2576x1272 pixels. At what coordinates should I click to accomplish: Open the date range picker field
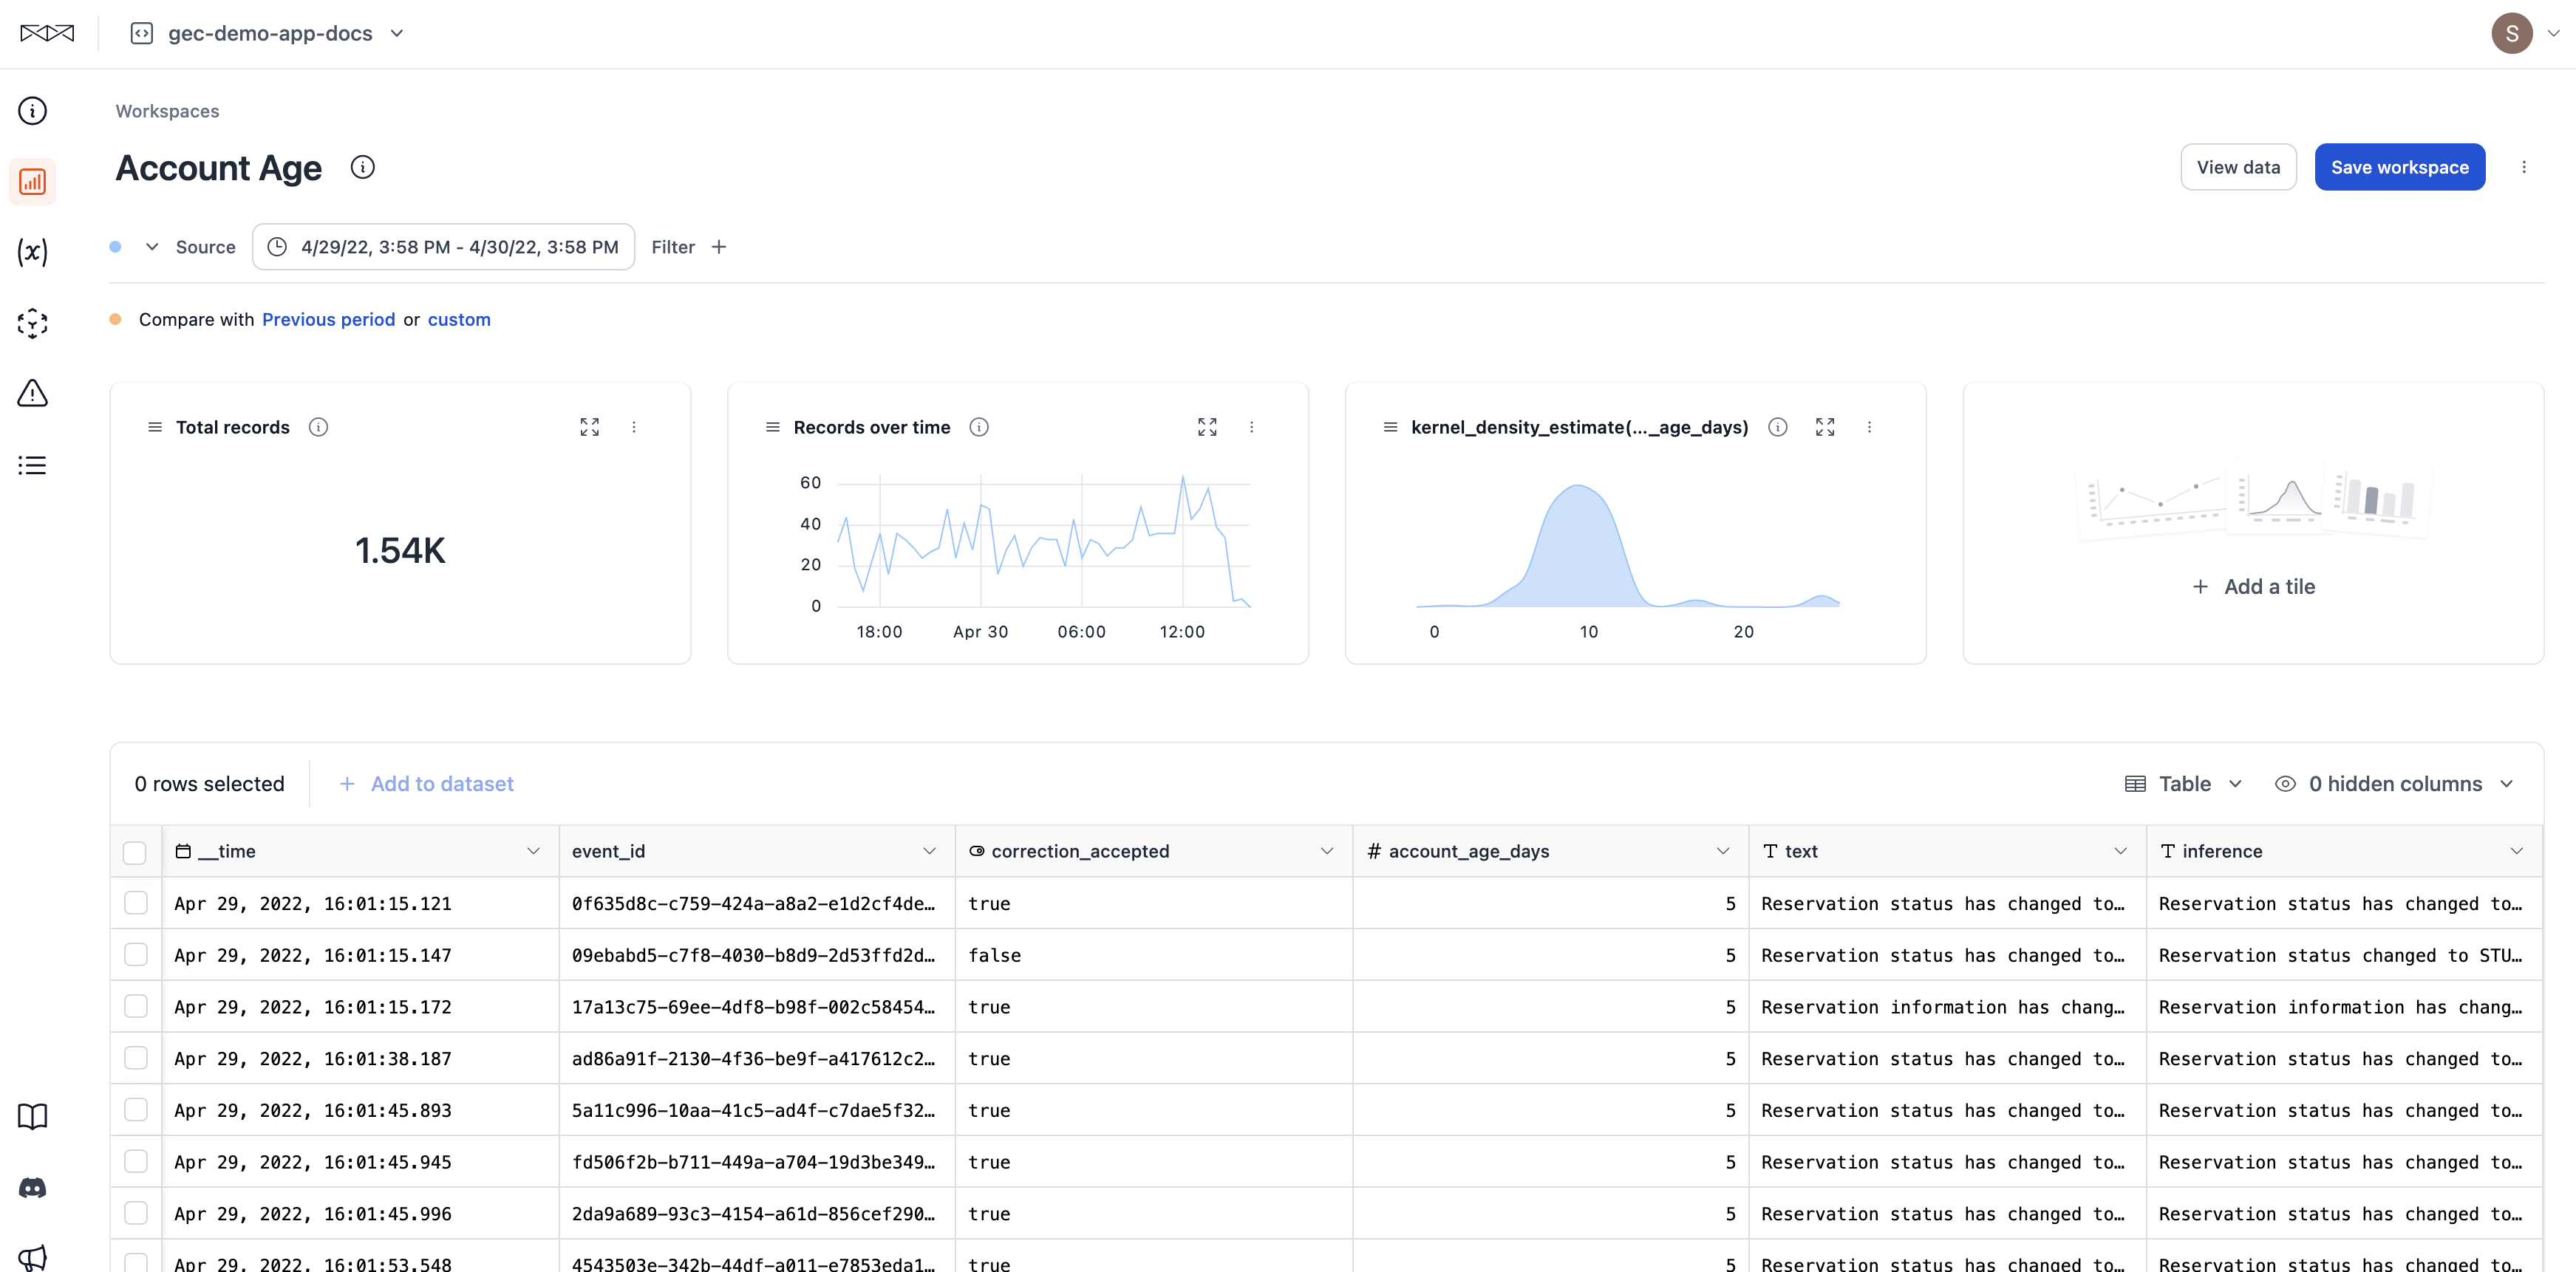click(x=443, y=247)
